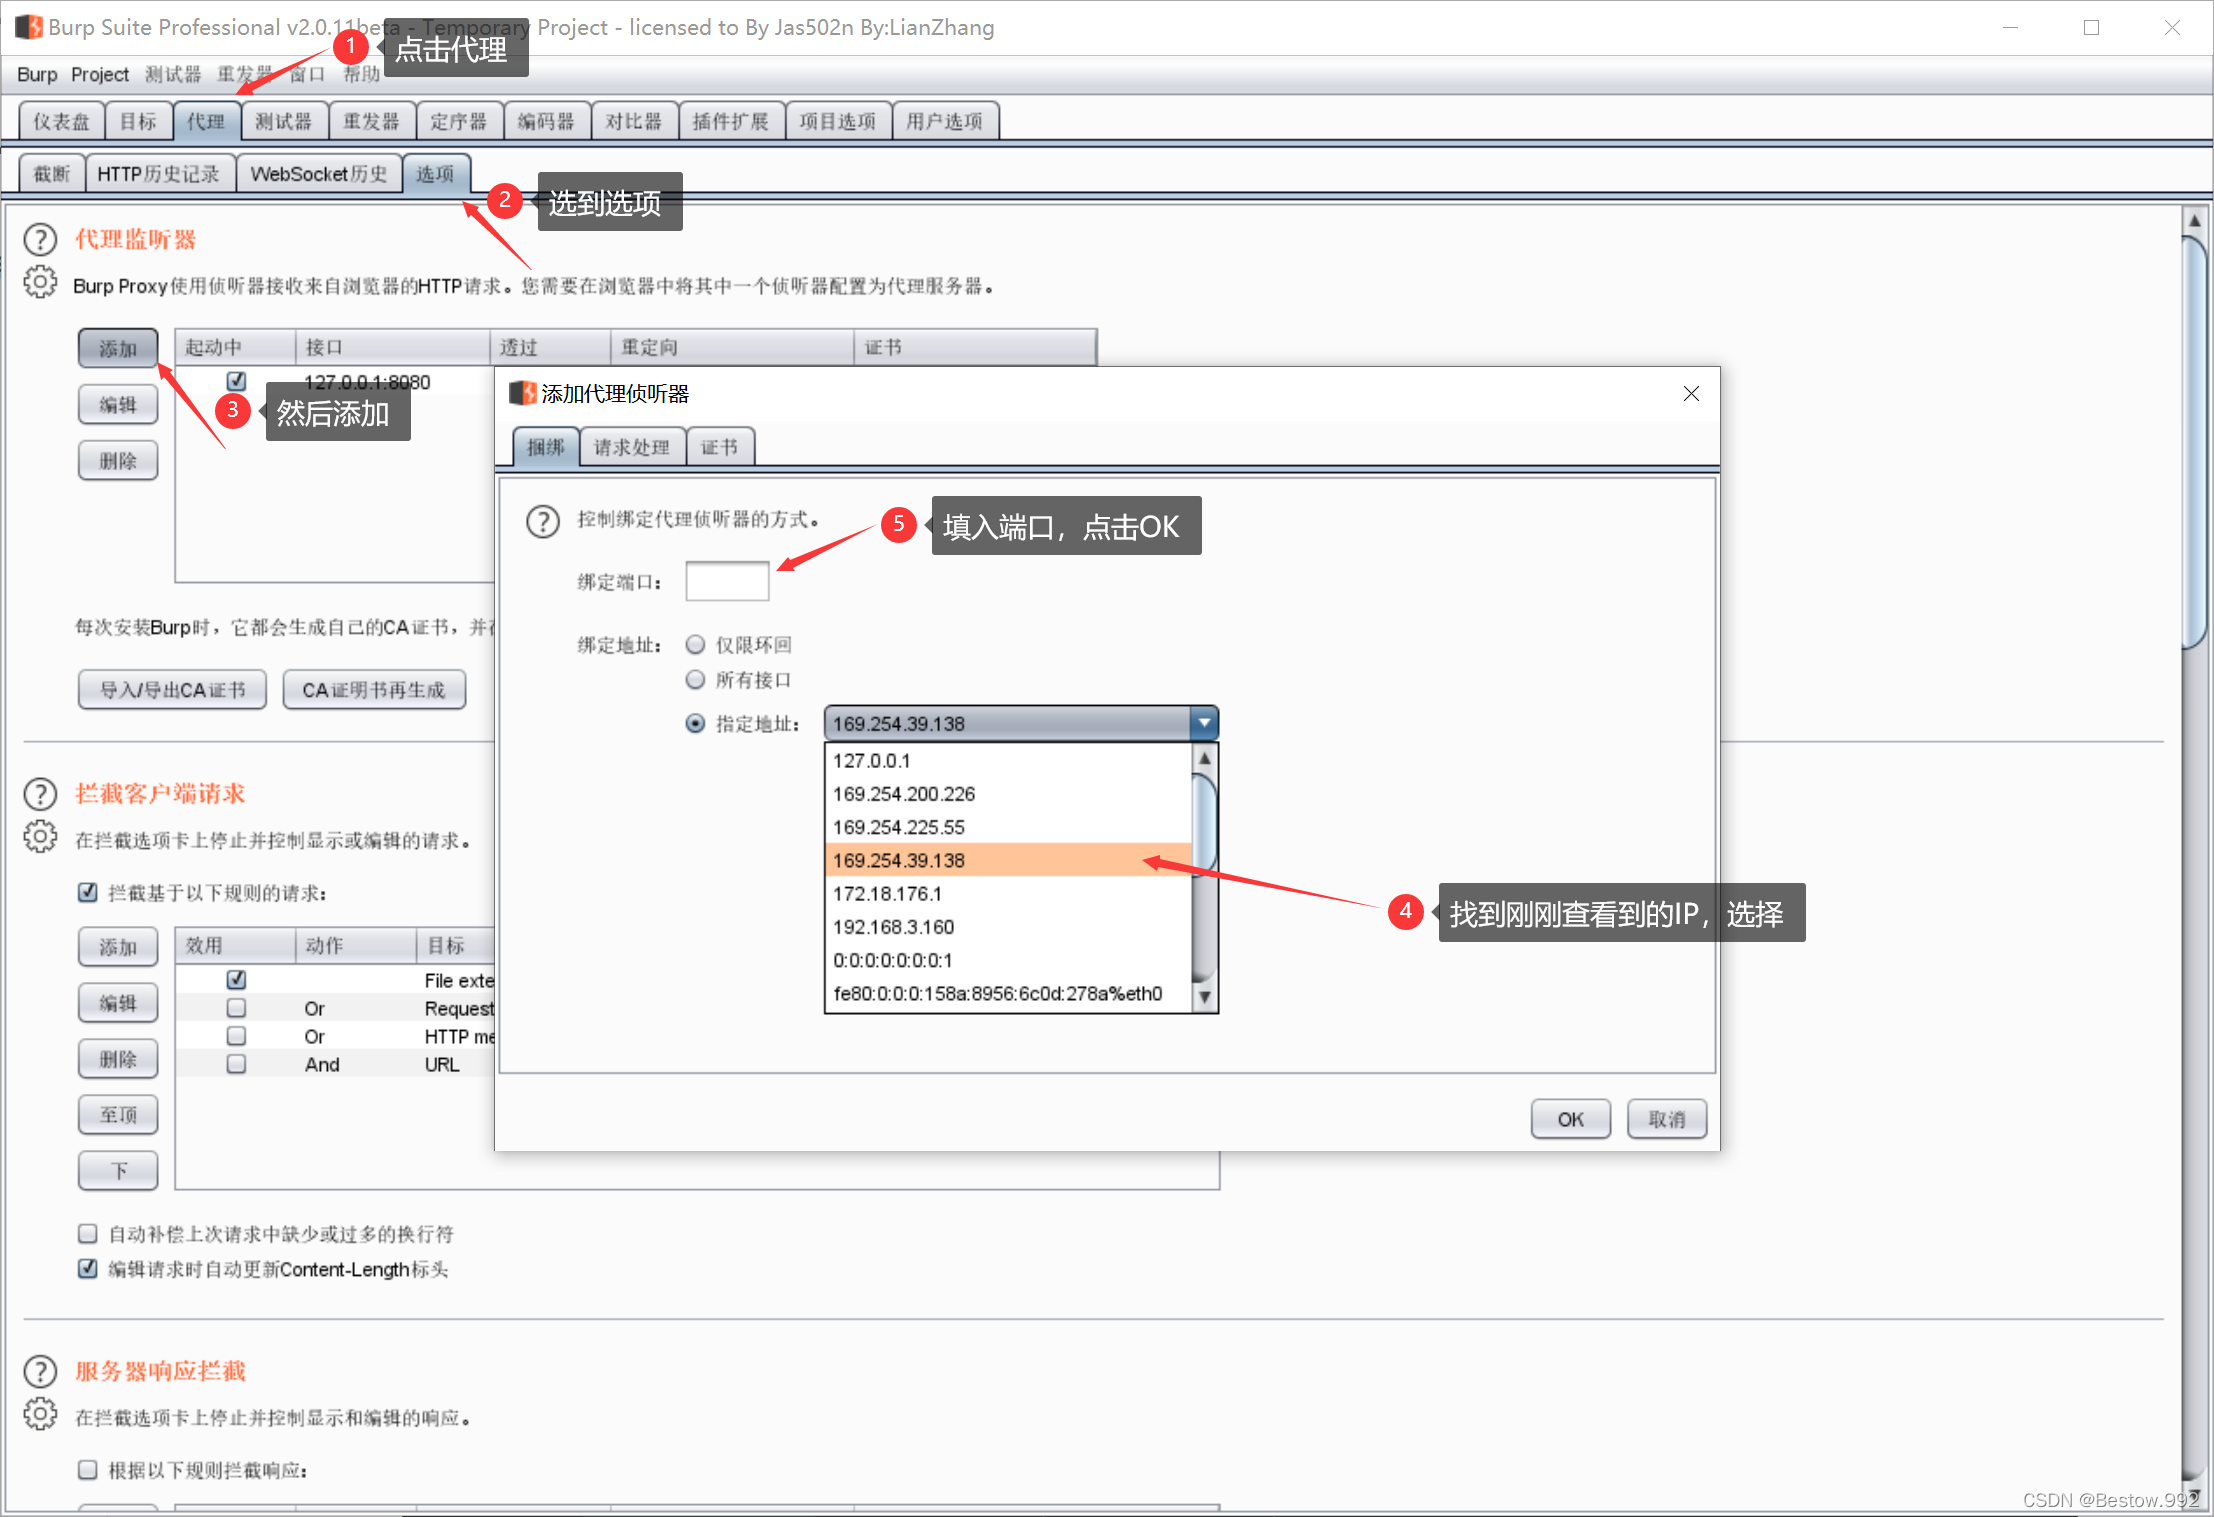
Task: Close the 添加代理侦听器 dialog
Action: point(1691,394)
